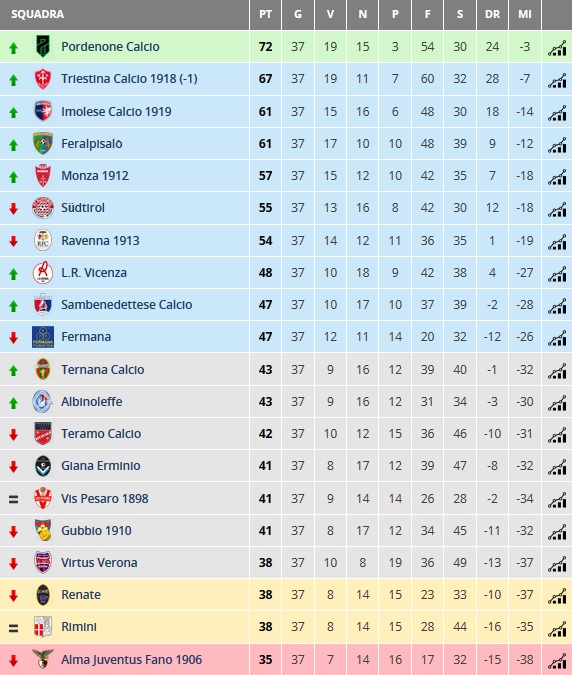Viewport: 572px width, 675px height.
Task: Click the Triestina Calcio 1918 team crest
Action: click(43, 79)
